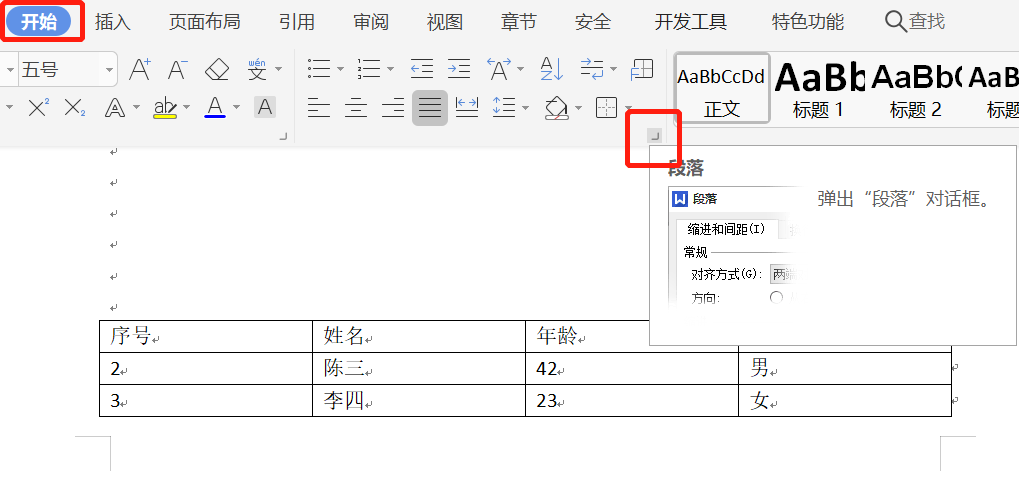Open the paragraph dialog launcher
Image resolution: width=1019 pixels, height=503 pixels.
654,136
